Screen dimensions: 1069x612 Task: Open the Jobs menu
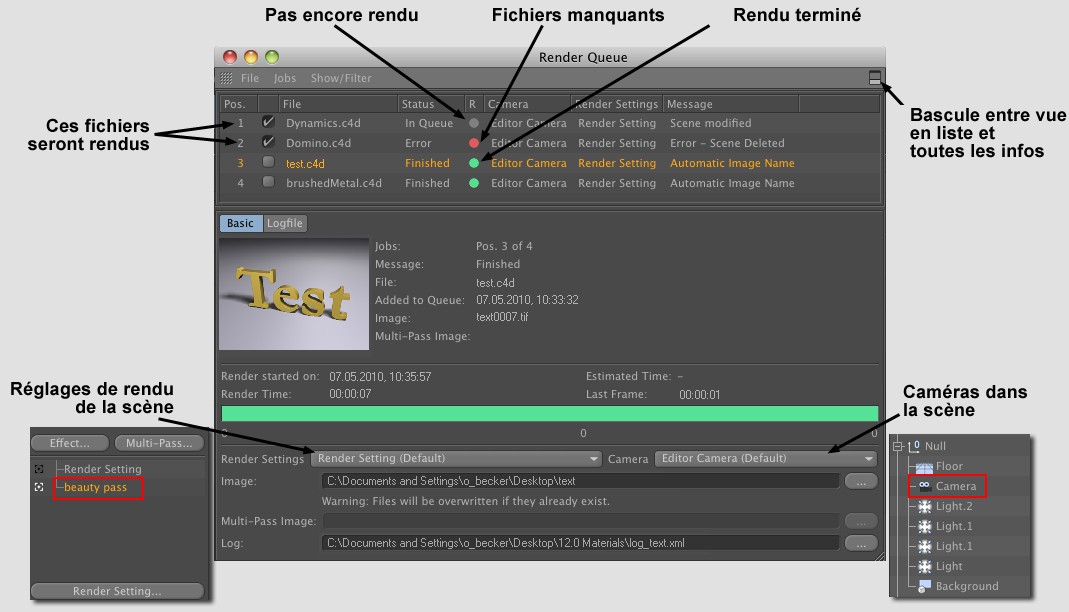[x=285, y=78]
